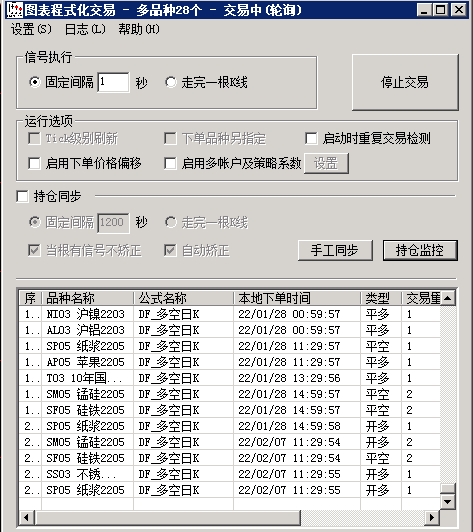Sort by the 交易量 column header
The width and height of the screenshot is (473, 532).
(421, 298)
